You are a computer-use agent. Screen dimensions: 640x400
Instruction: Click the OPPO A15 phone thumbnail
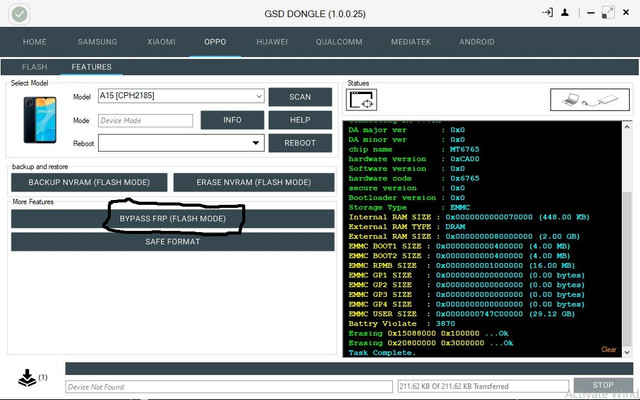click(40, 120)
